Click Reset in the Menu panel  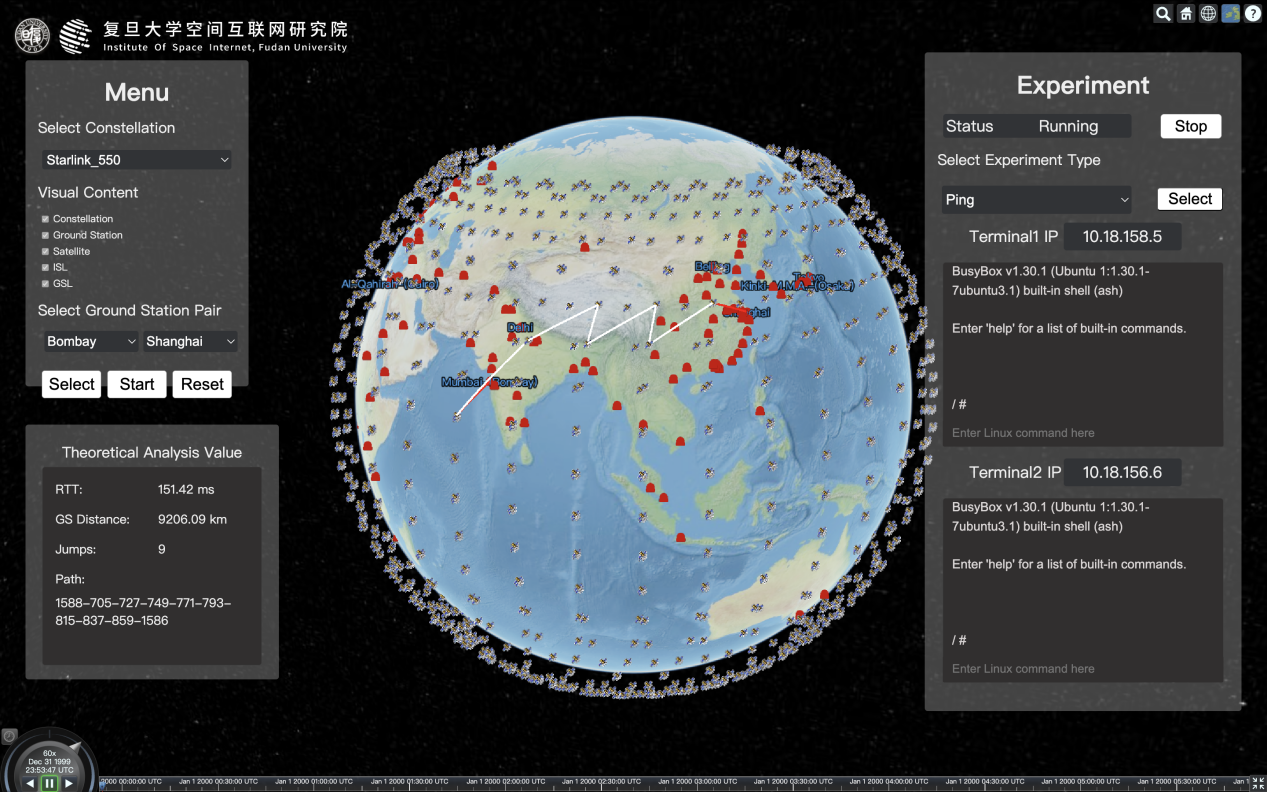(202, 385)
